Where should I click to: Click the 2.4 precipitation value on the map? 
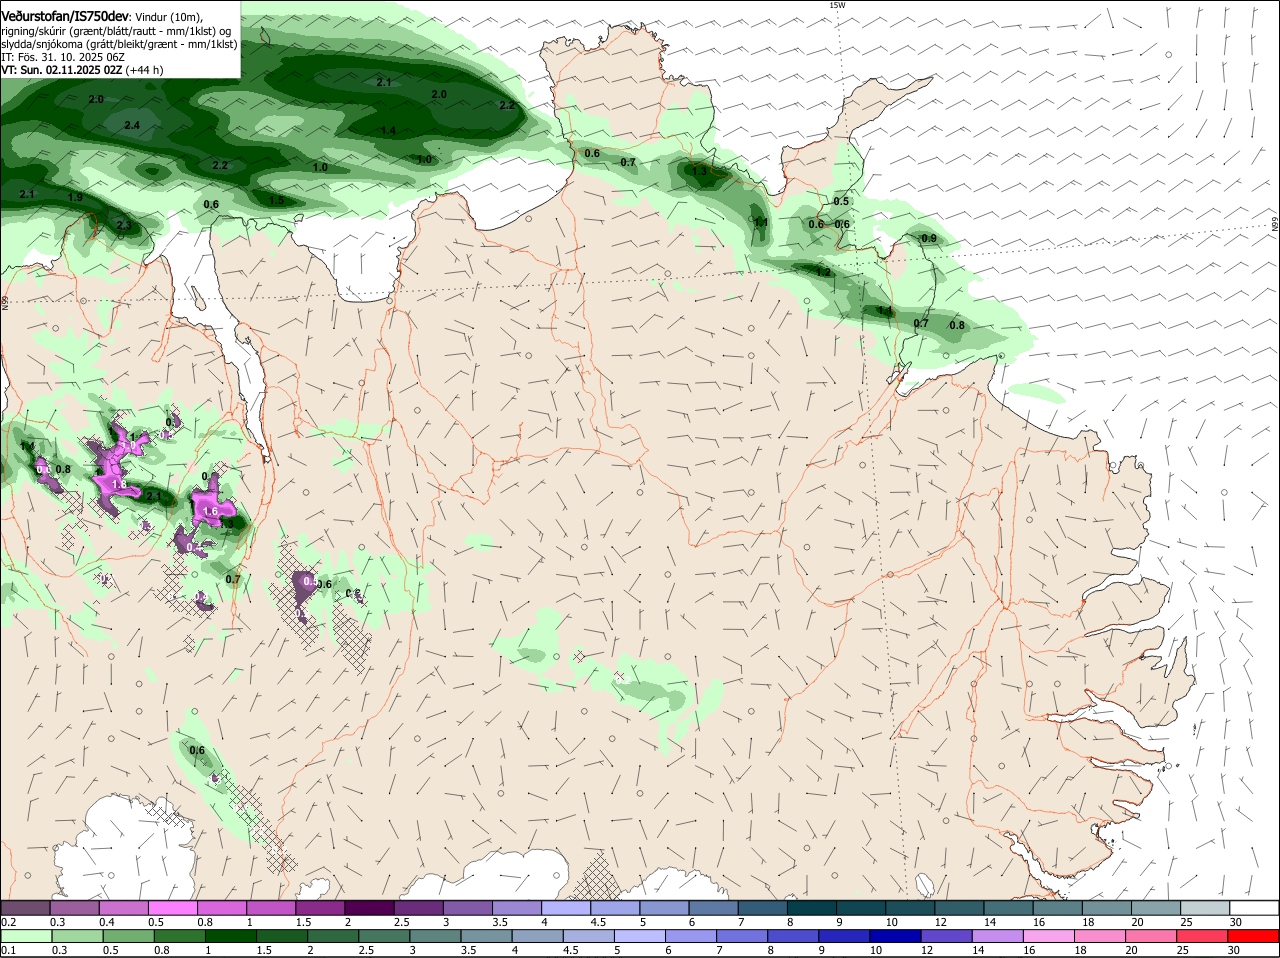coord(132,125)
